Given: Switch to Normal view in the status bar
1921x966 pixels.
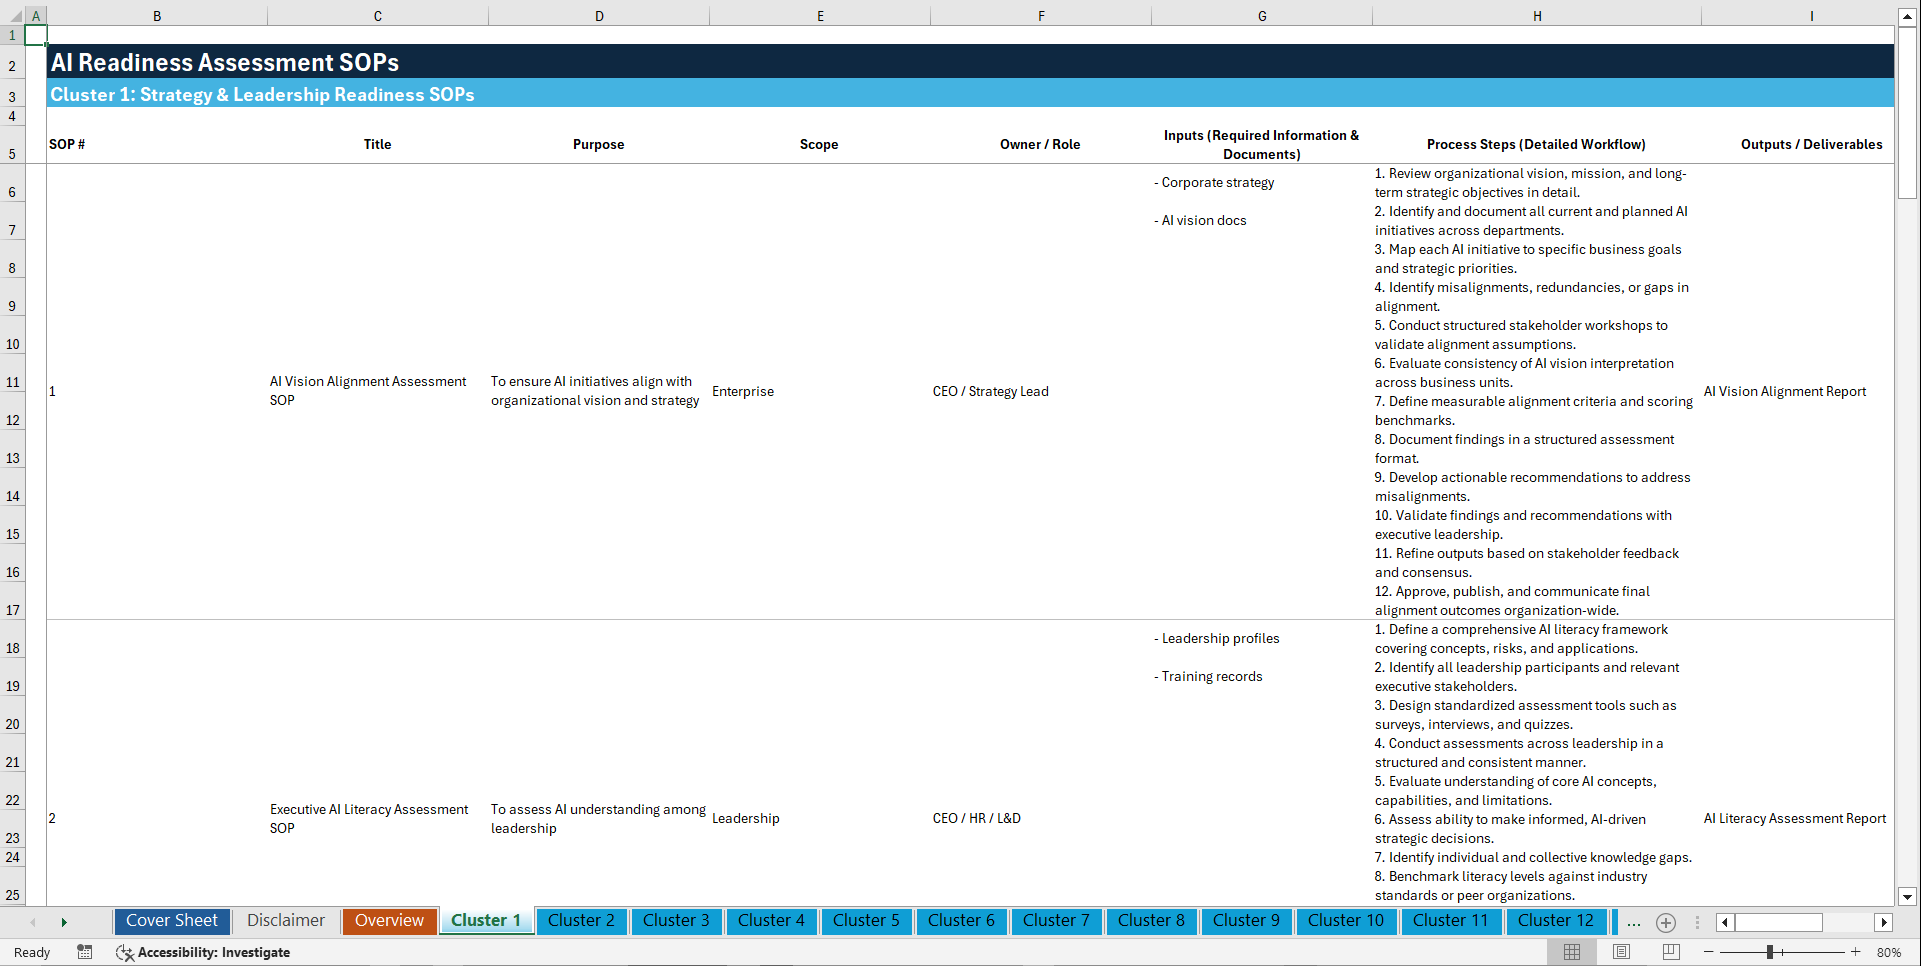Looking at the screenshot, I should pos(1571,952).
